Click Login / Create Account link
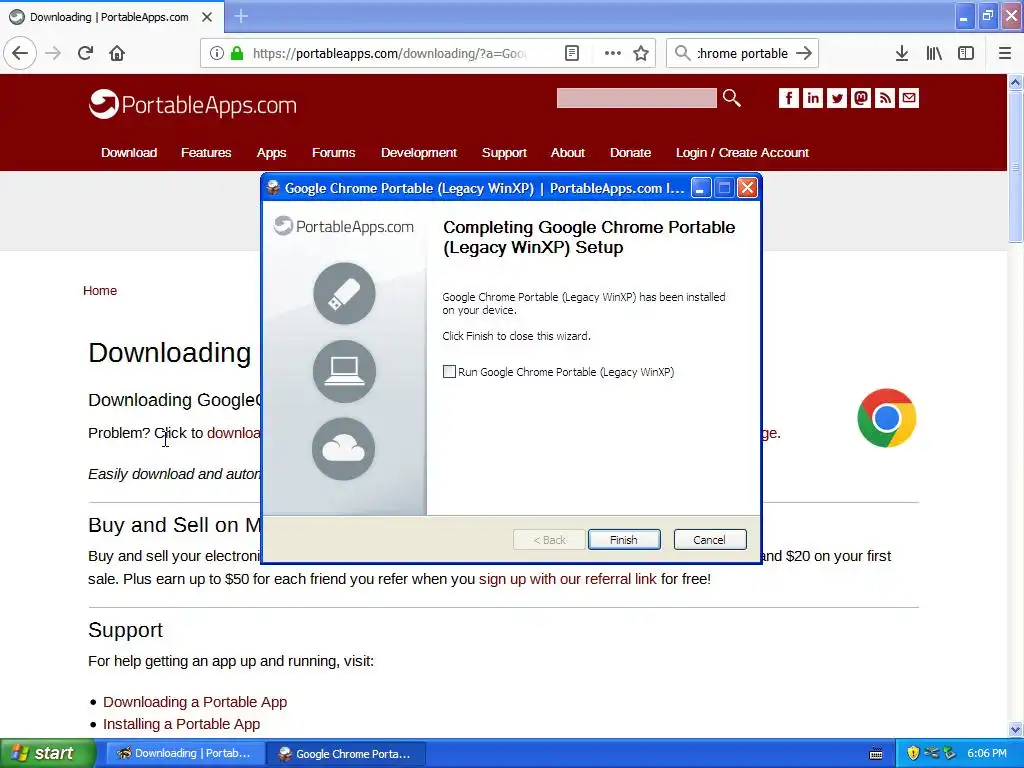 [742, 152]
